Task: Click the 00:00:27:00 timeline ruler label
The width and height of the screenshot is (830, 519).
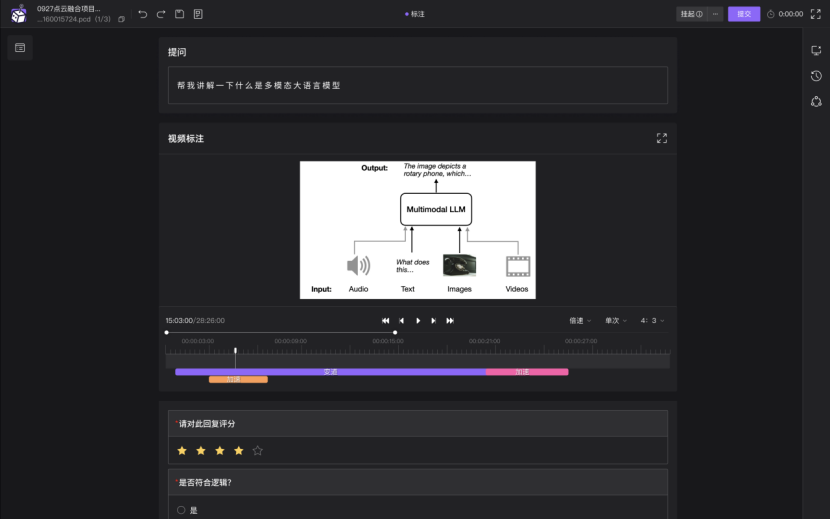Action: point(581,341)
